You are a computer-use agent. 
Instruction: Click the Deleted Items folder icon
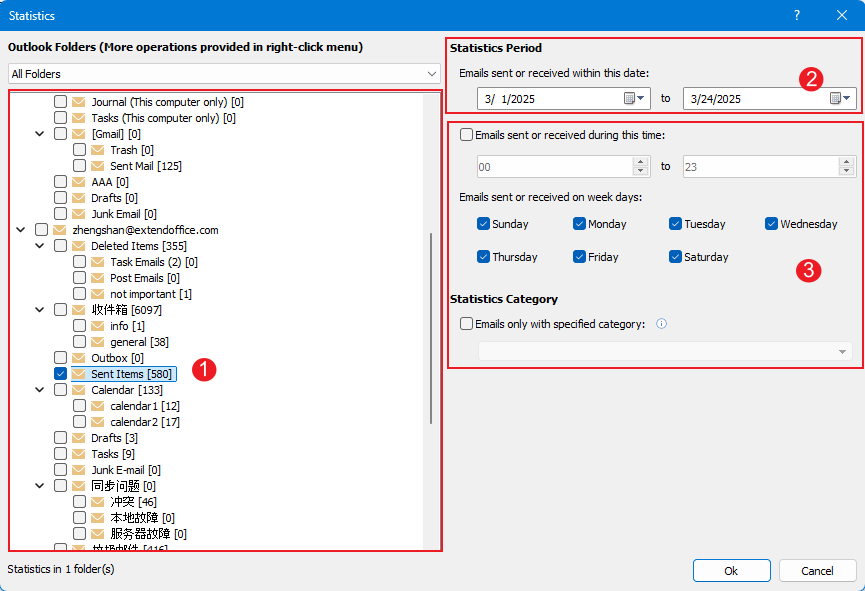(79, 246)
